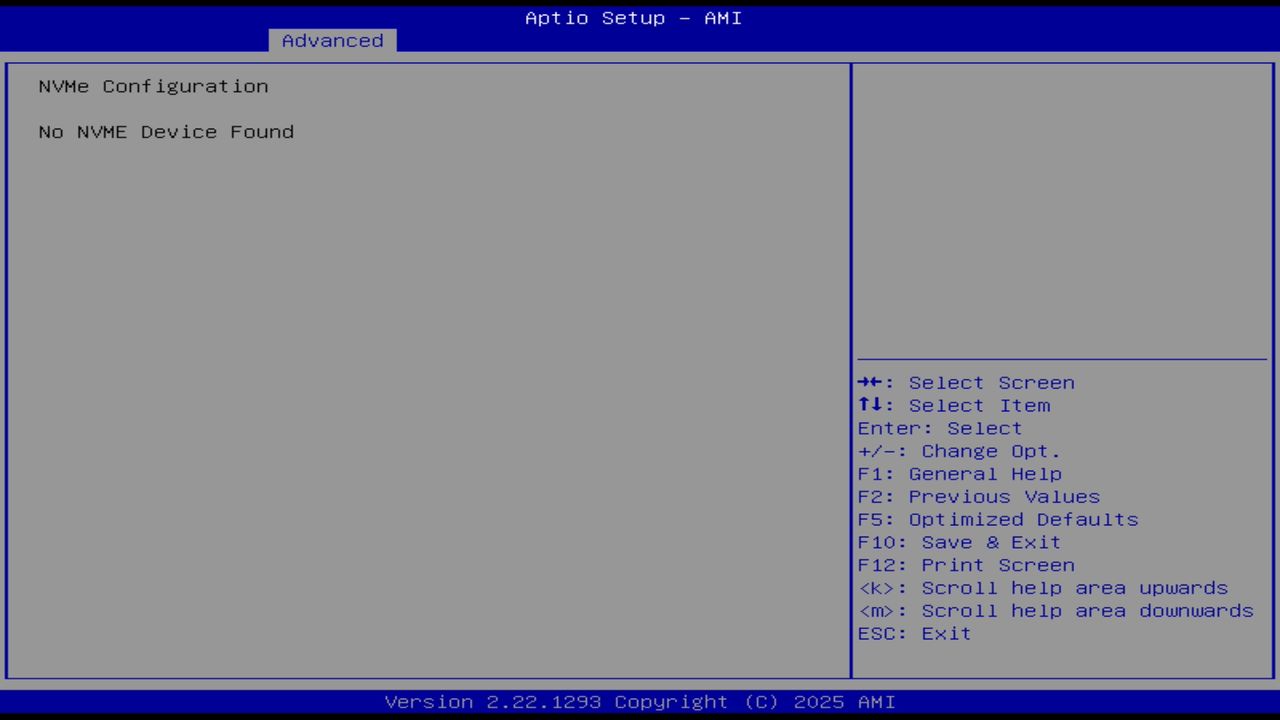
Task: Click F2 Previous Values option
Action: tap(978, 496)
